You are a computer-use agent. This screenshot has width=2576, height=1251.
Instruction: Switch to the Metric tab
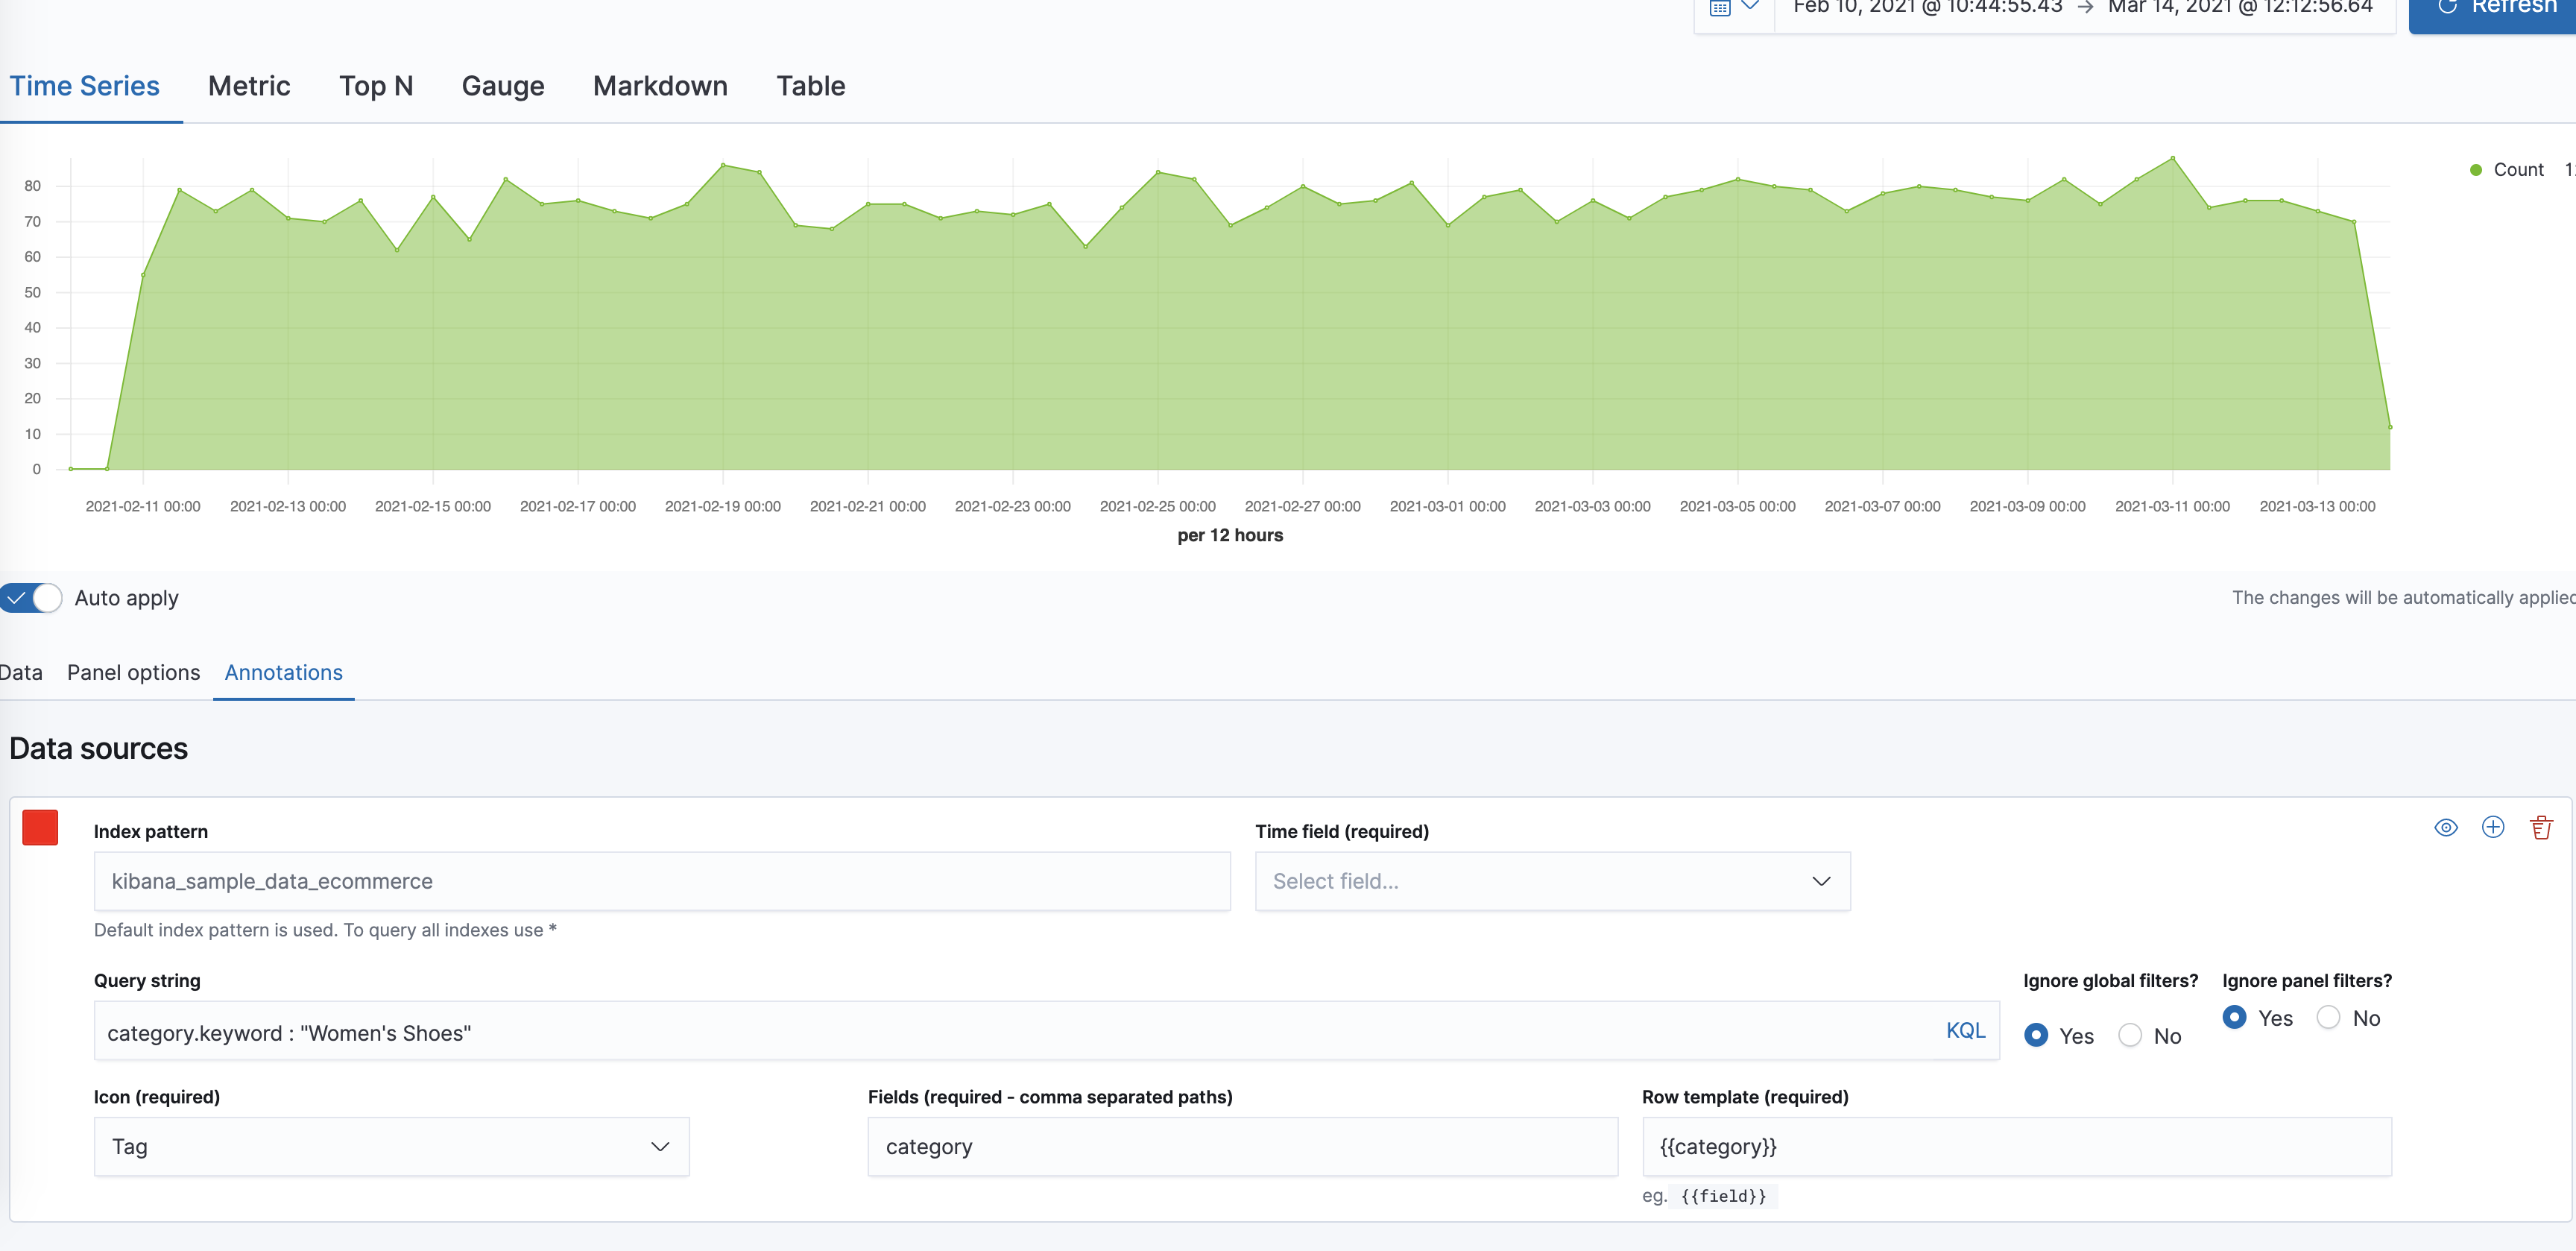pos(248,86)
